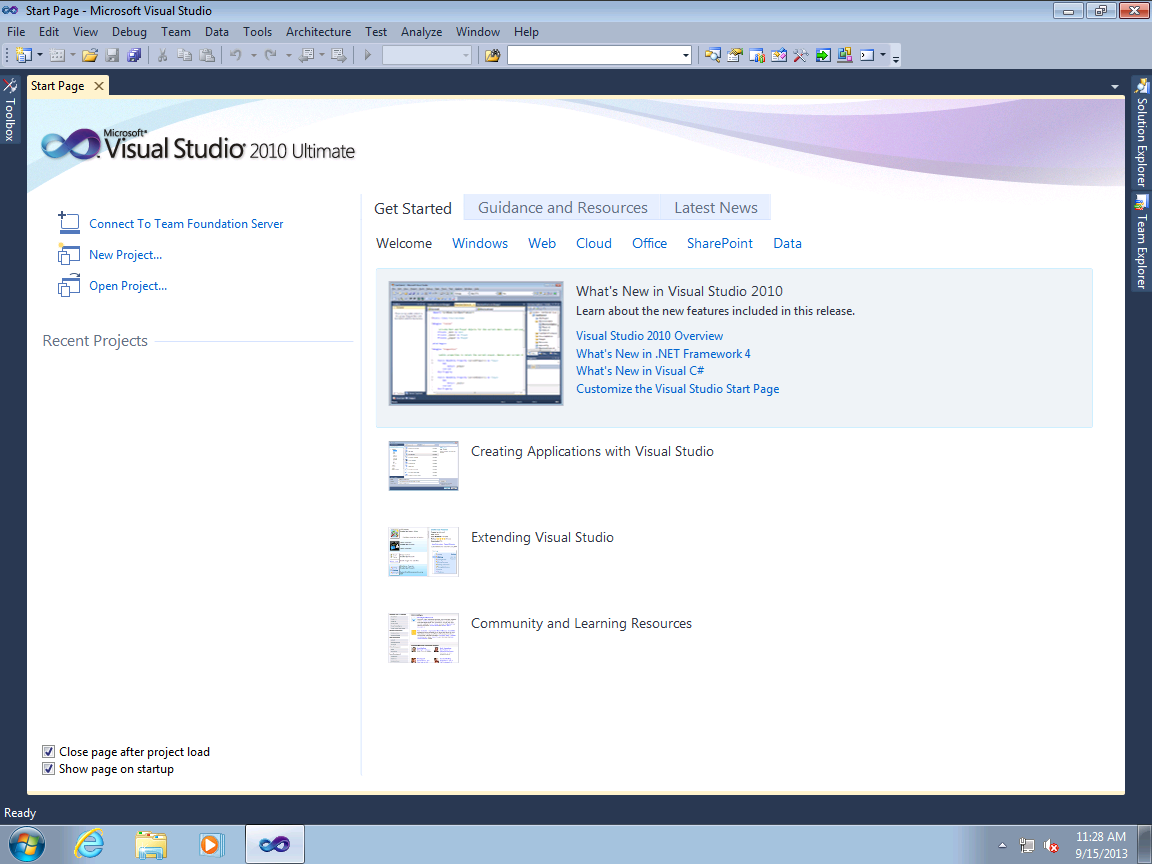The height and width of the screenshot is (864, 1152).
Task: Click the Add New Item toolbar icon
Action: [57, 55]
